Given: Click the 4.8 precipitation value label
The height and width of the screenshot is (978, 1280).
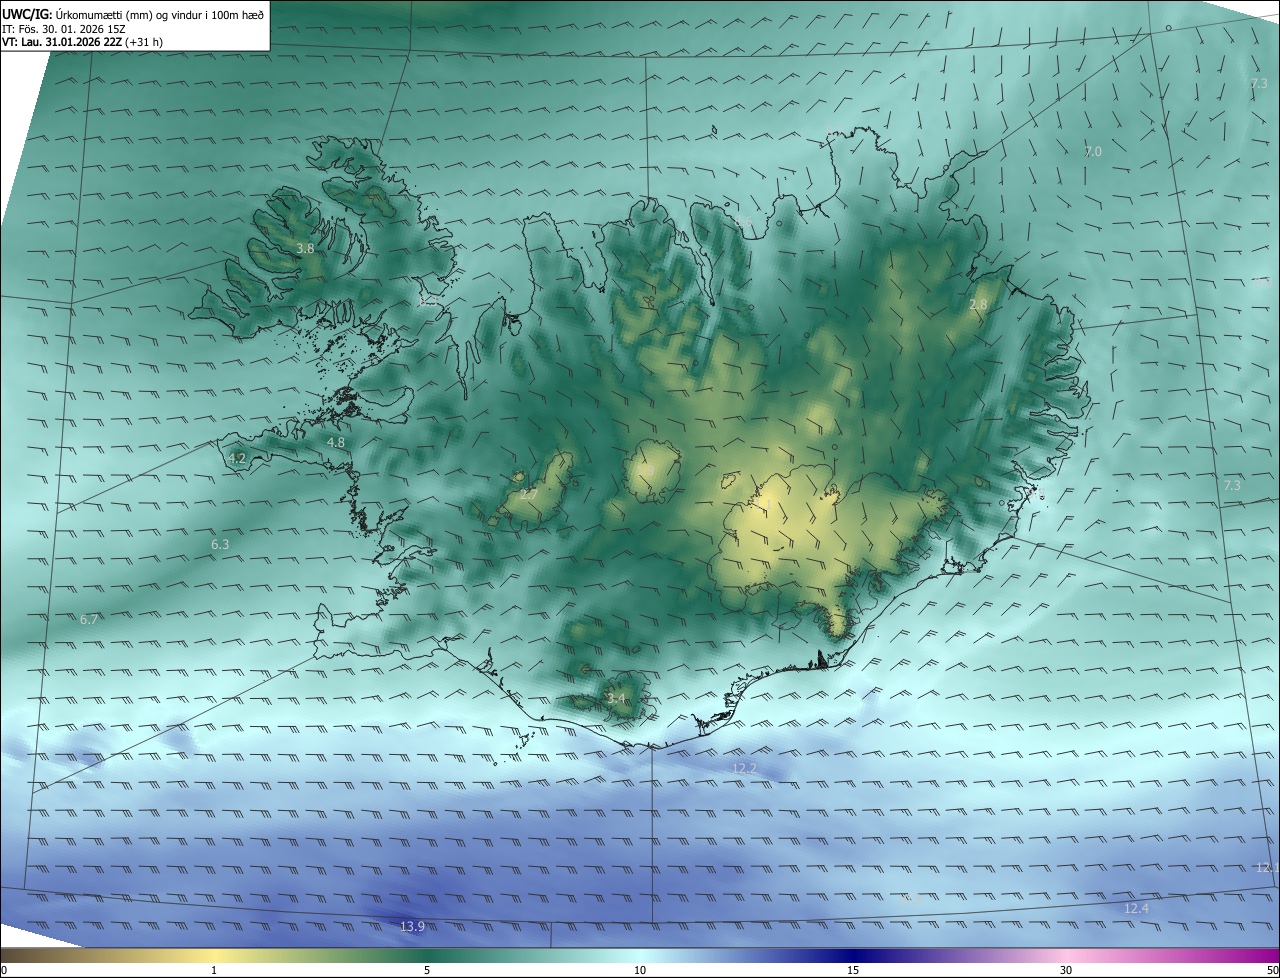Looking at the screenshot, I should [x=336, y=442].
